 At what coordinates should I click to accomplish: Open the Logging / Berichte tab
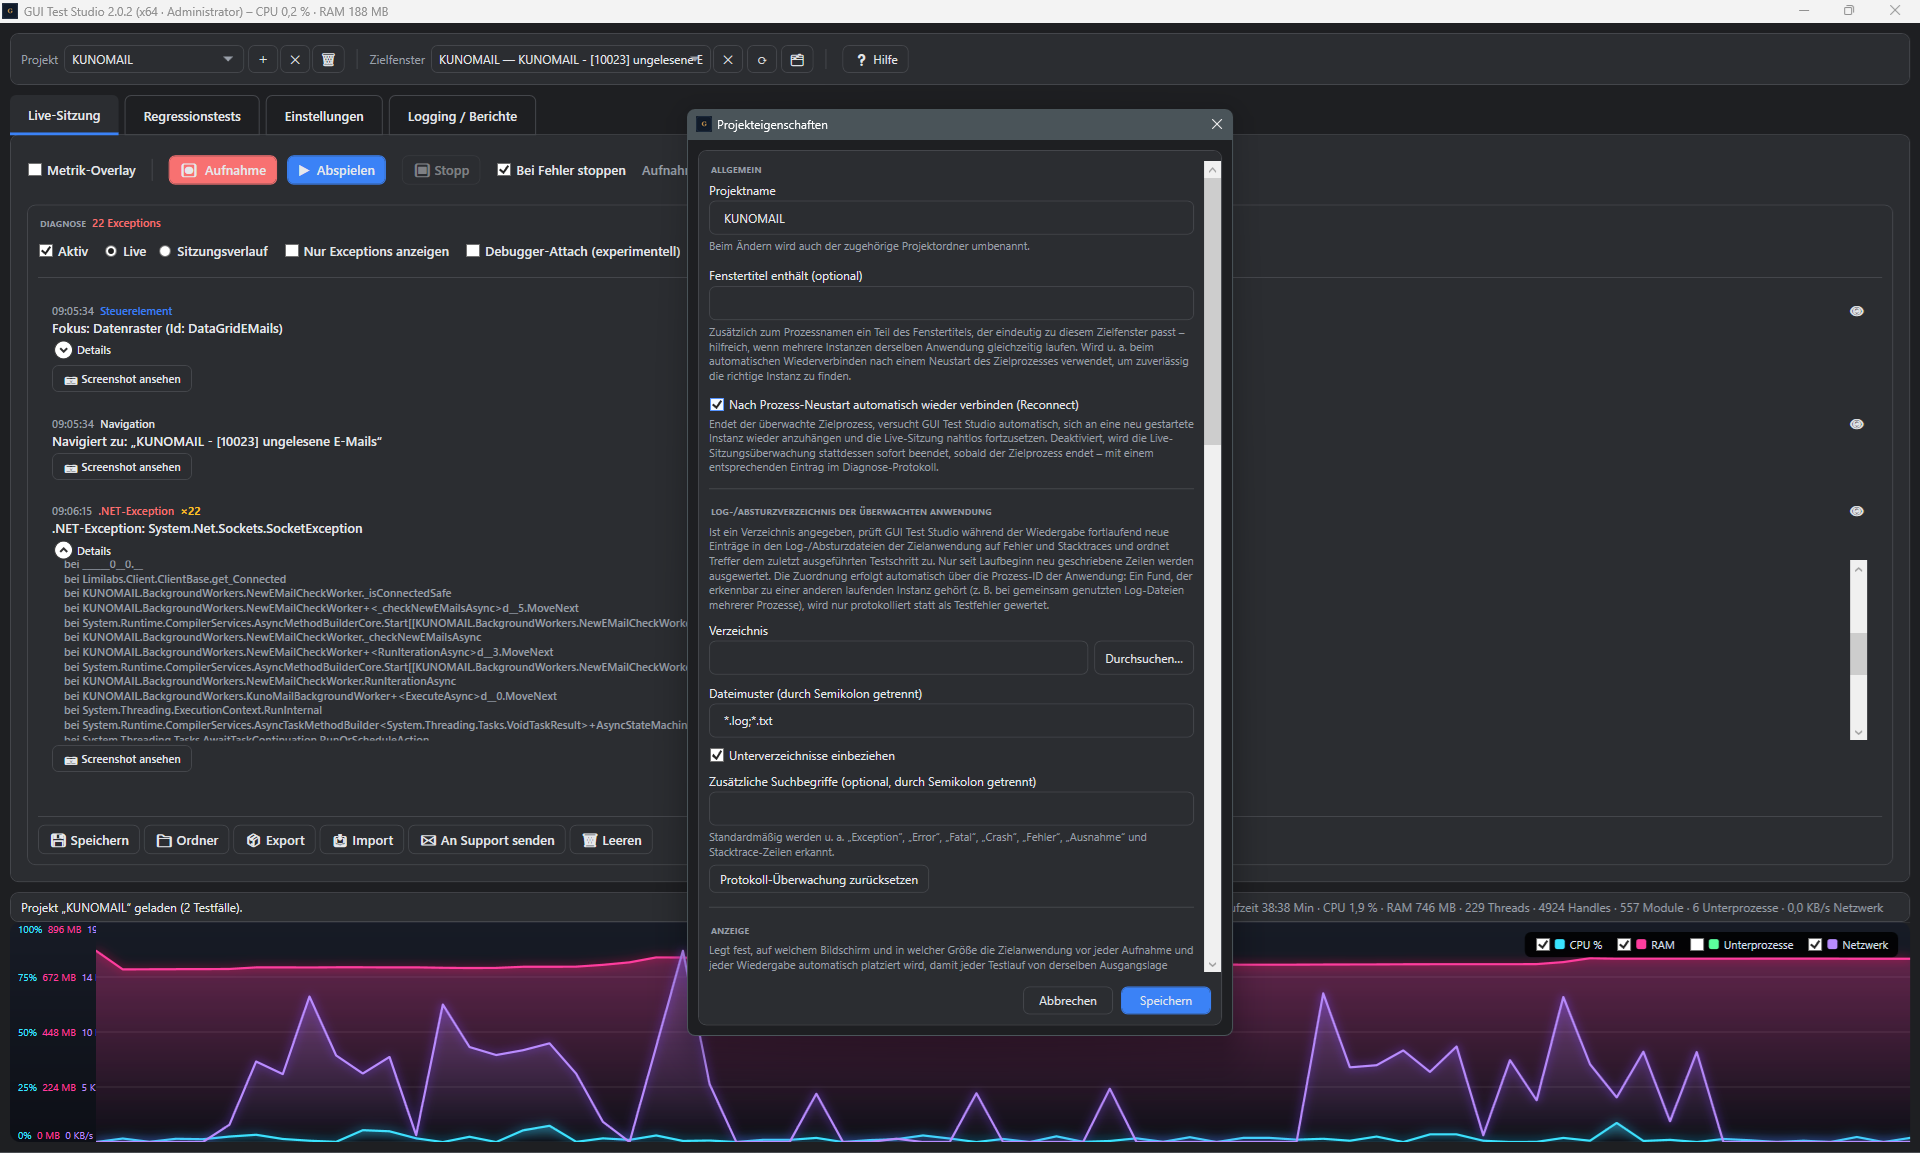coord(462,116)
